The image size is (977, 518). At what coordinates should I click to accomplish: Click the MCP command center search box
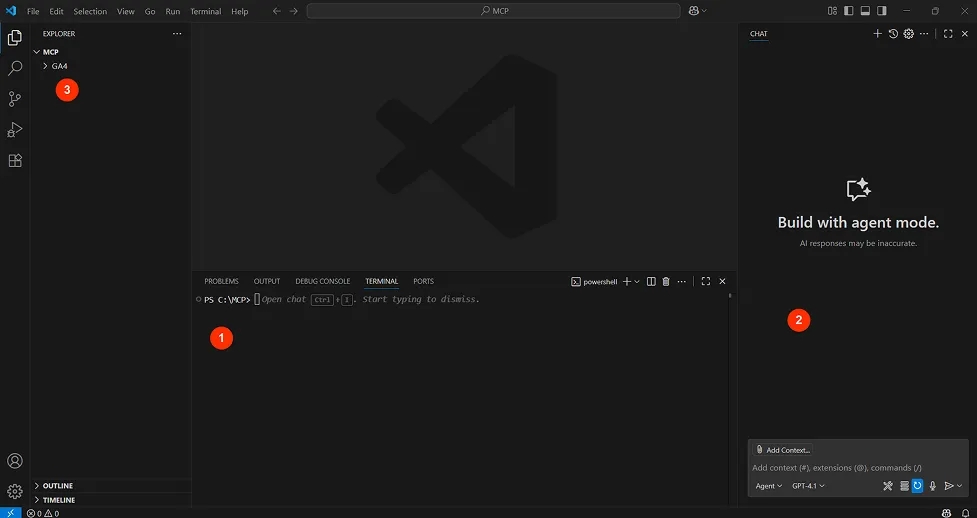(x=493, y=11)
